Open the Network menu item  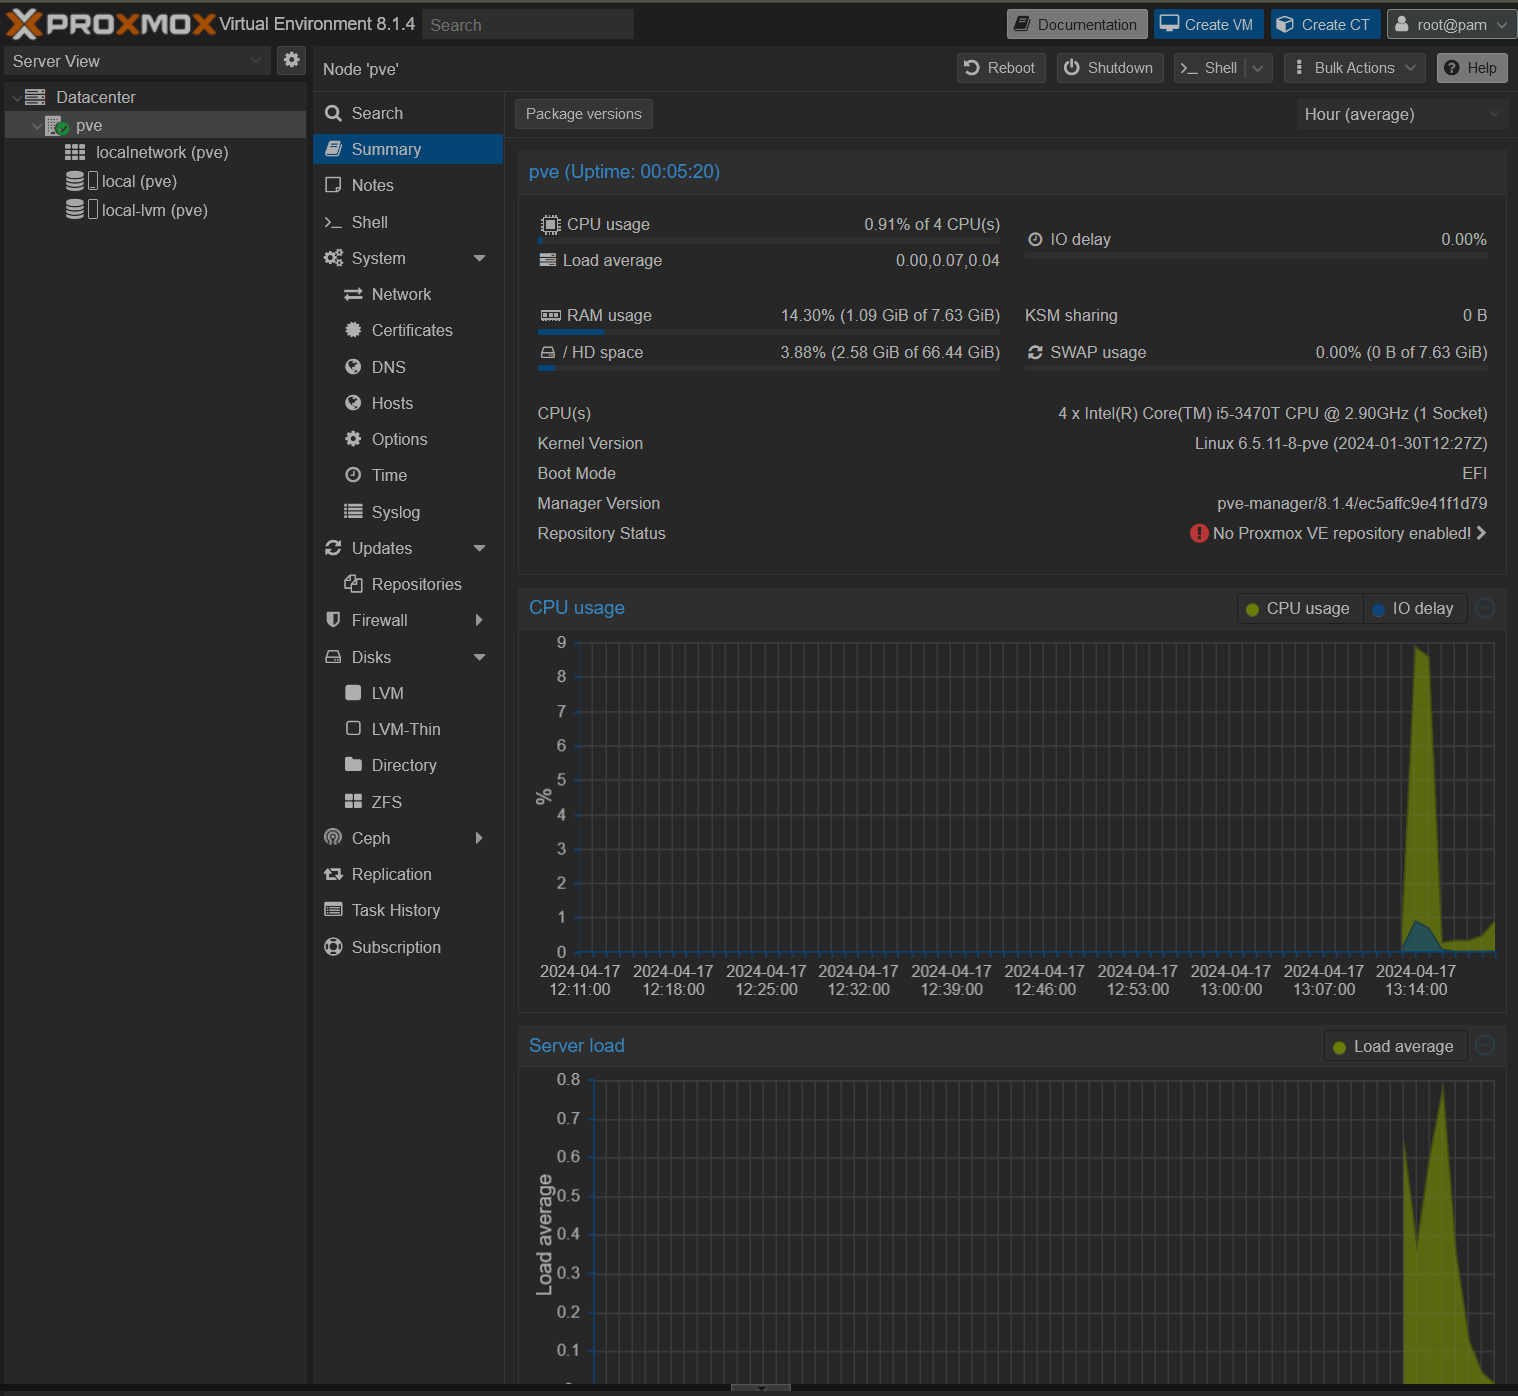(x=408, y=294)
